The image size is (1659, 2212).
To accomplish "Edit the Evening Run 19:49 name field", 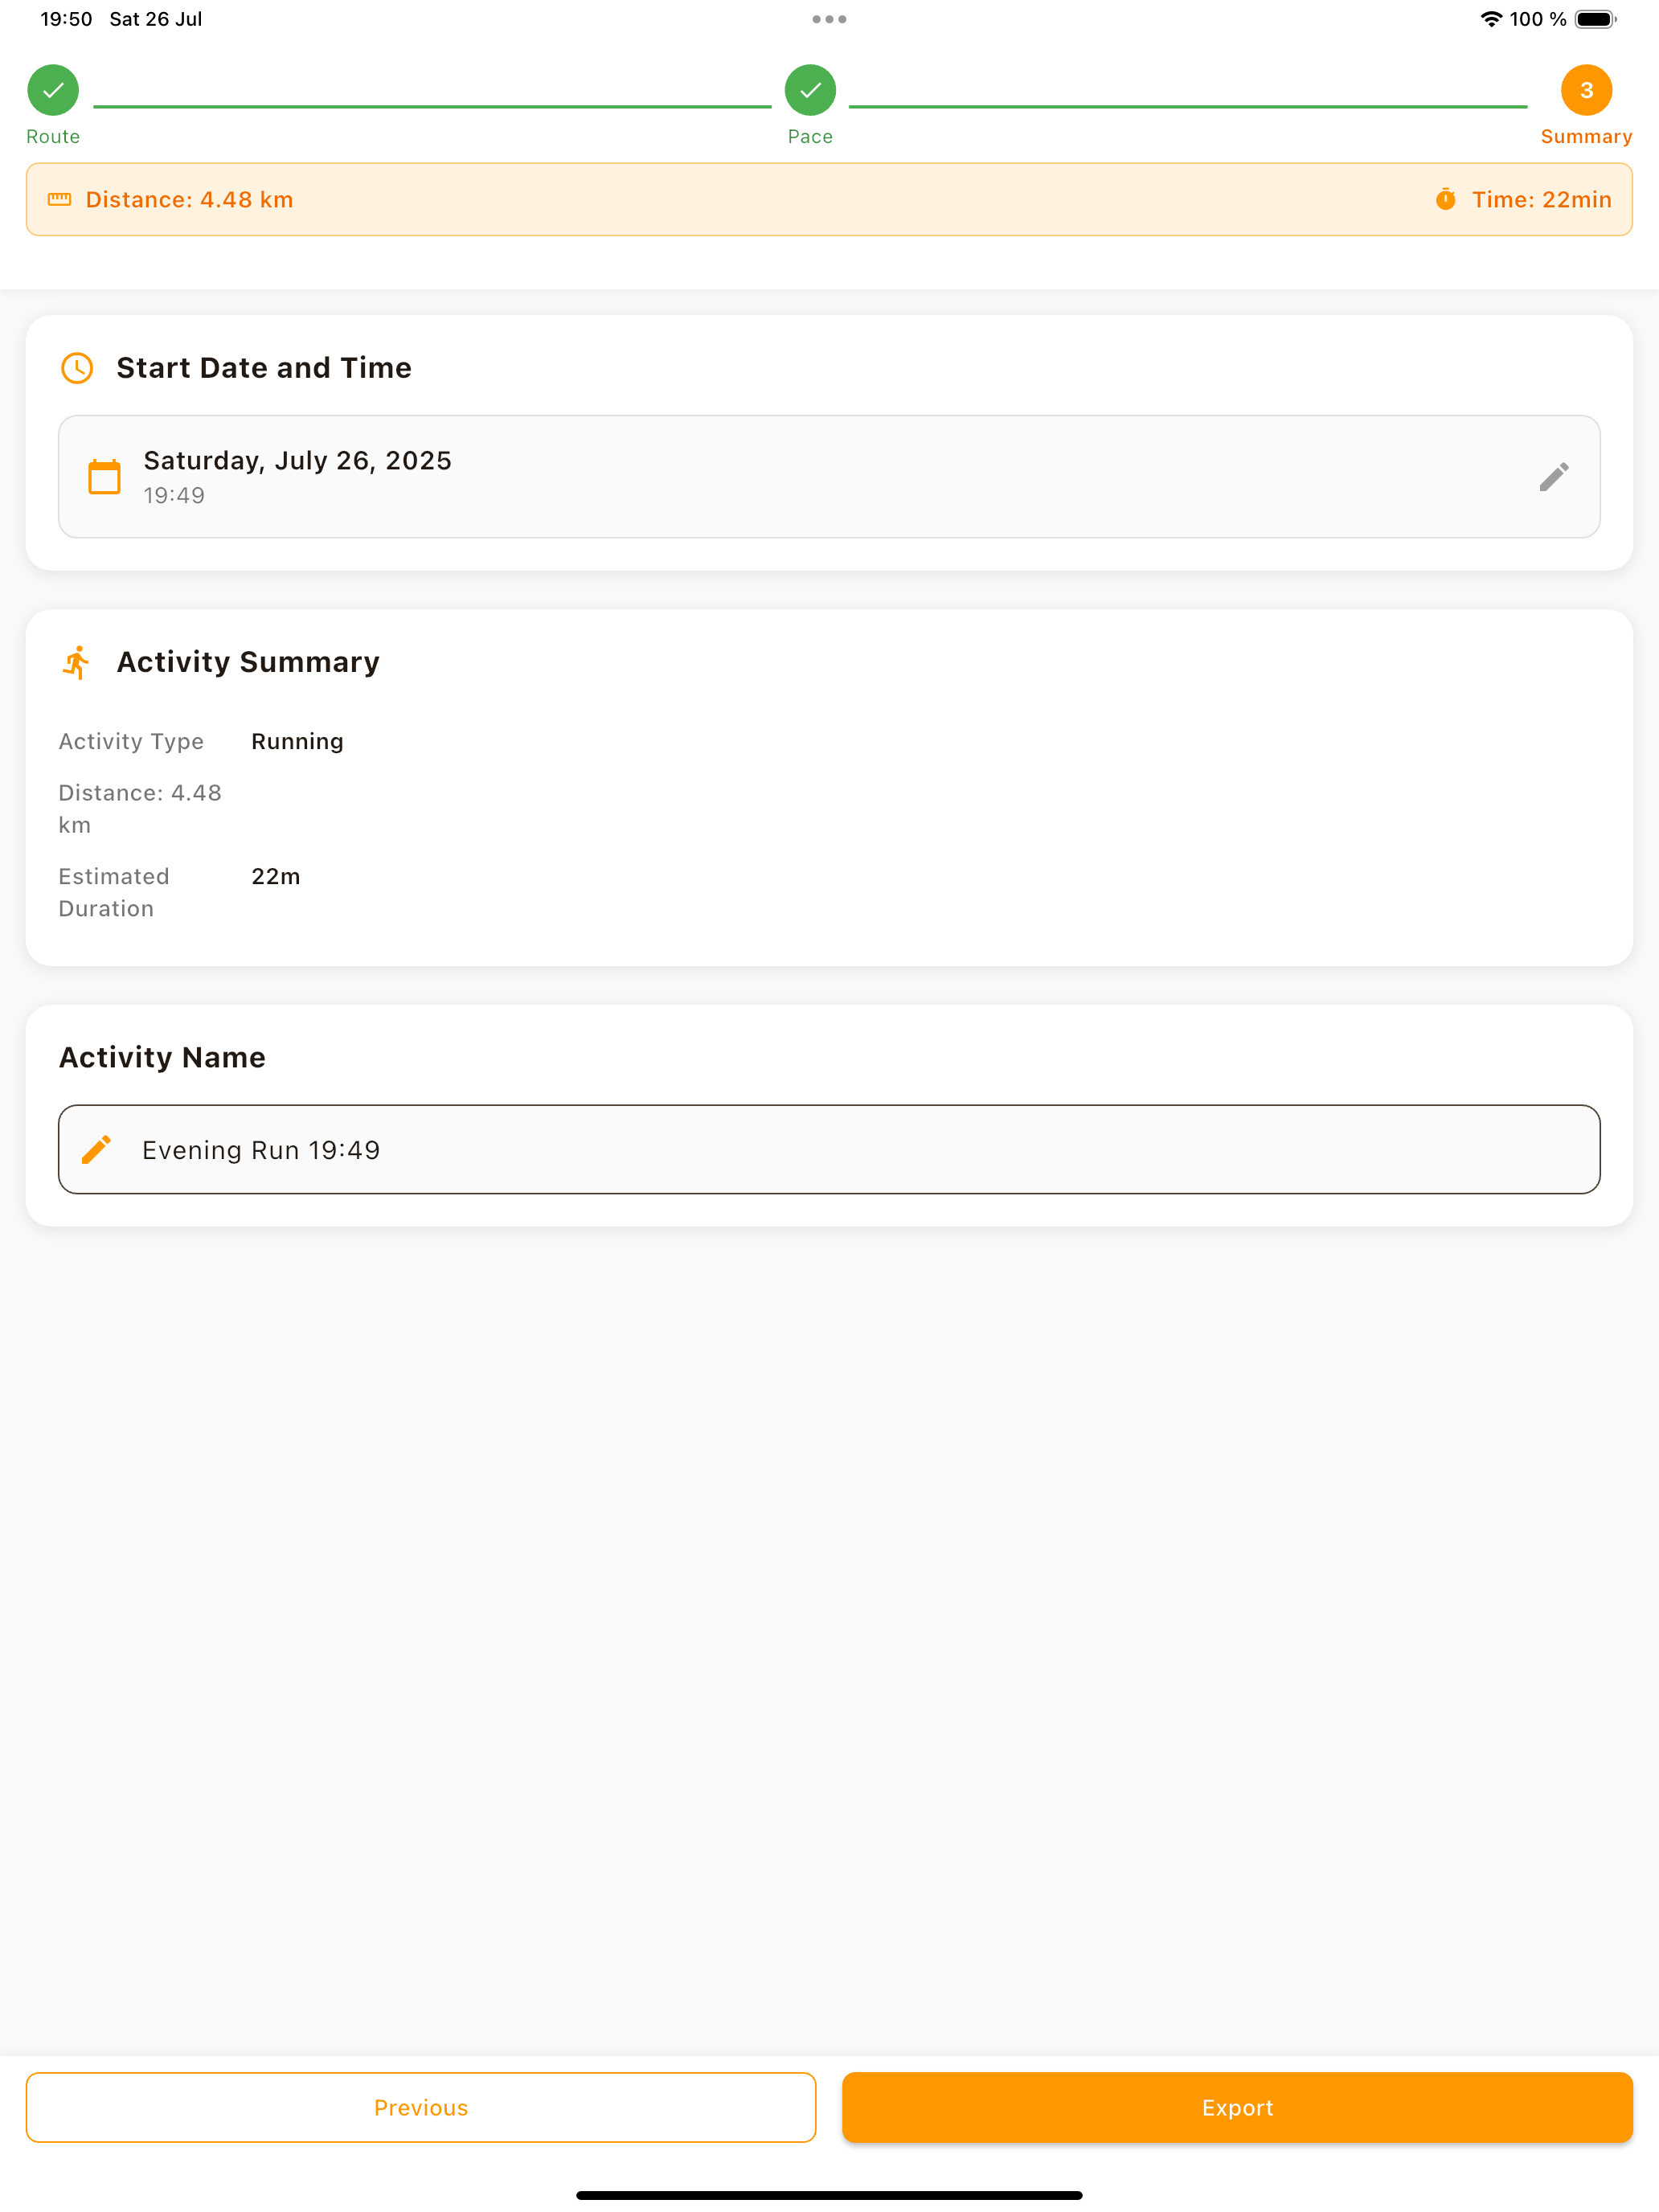I will pyautogui.click(x=829, y=1149).
